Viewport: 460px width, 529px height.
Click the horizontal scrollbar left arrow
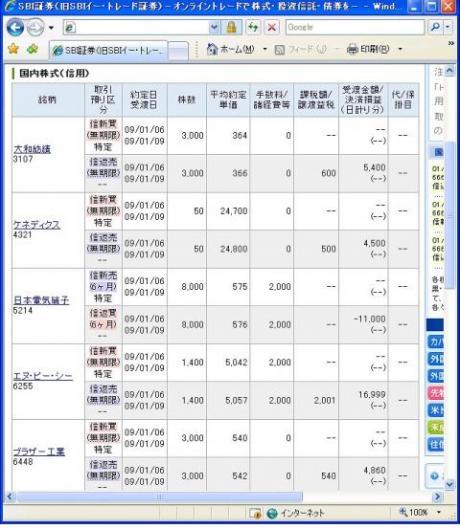9,497
